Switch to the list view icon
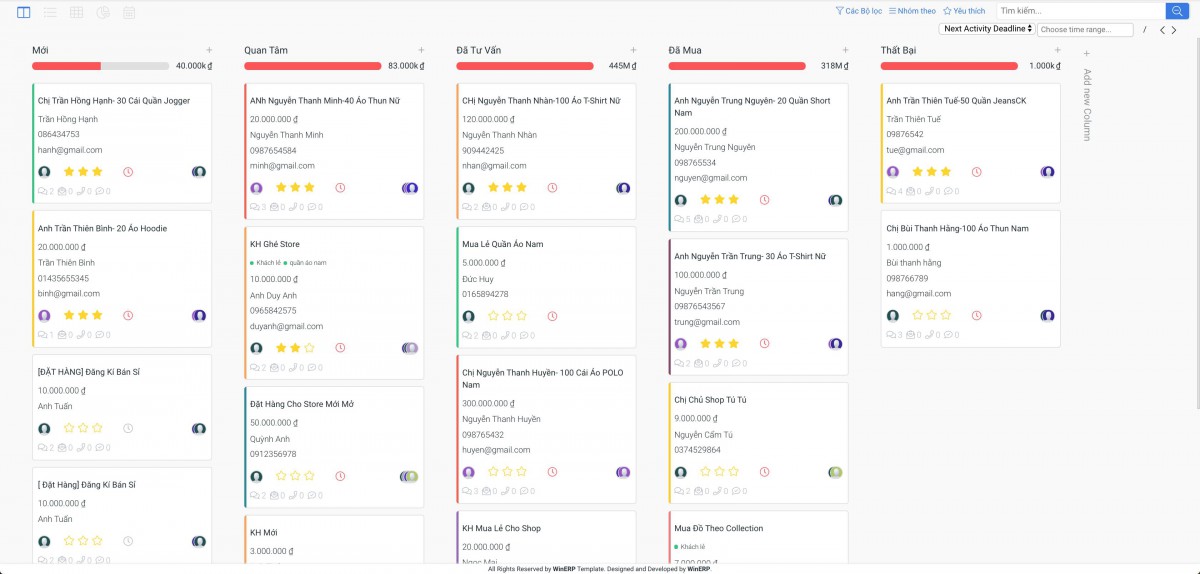 (50, 12)
